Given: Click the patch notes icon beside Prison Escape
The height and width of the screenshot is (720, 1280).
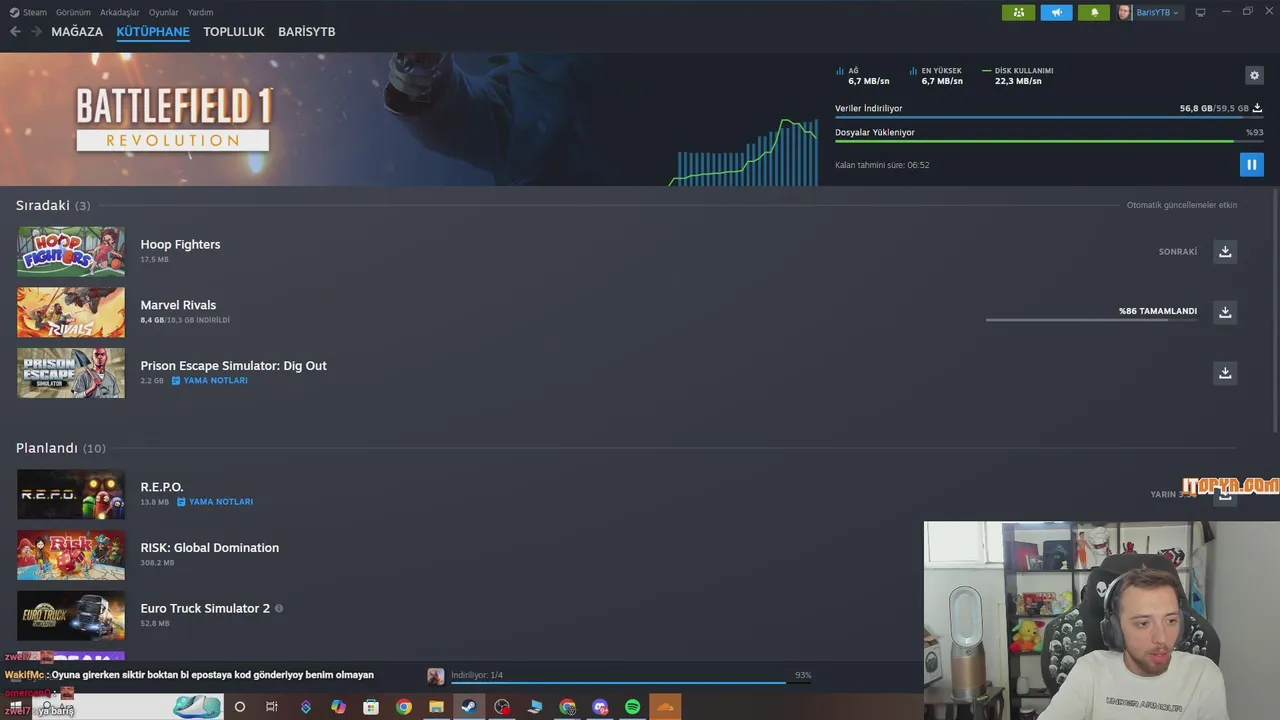Looking at the screenshot, I should coord(176,381).
